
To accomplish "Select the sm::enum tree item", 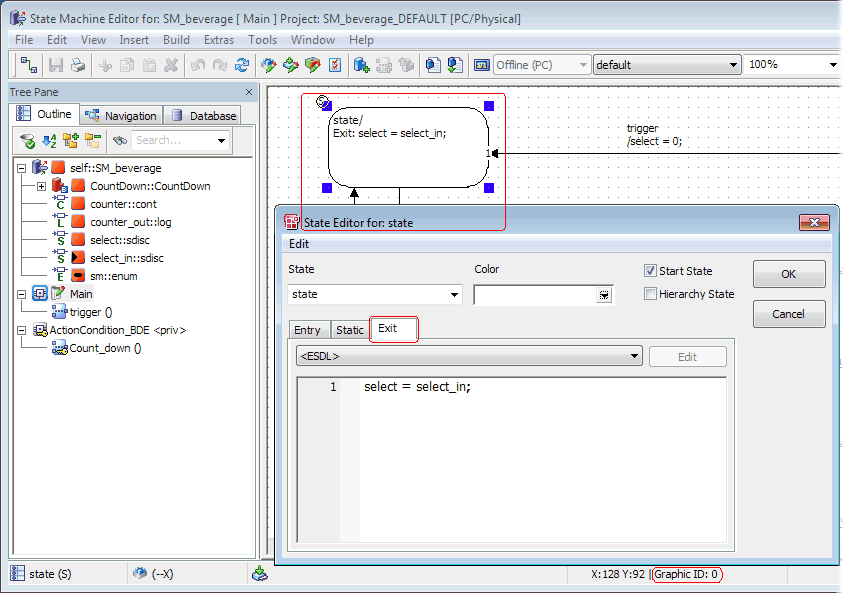I will [114, 276].
